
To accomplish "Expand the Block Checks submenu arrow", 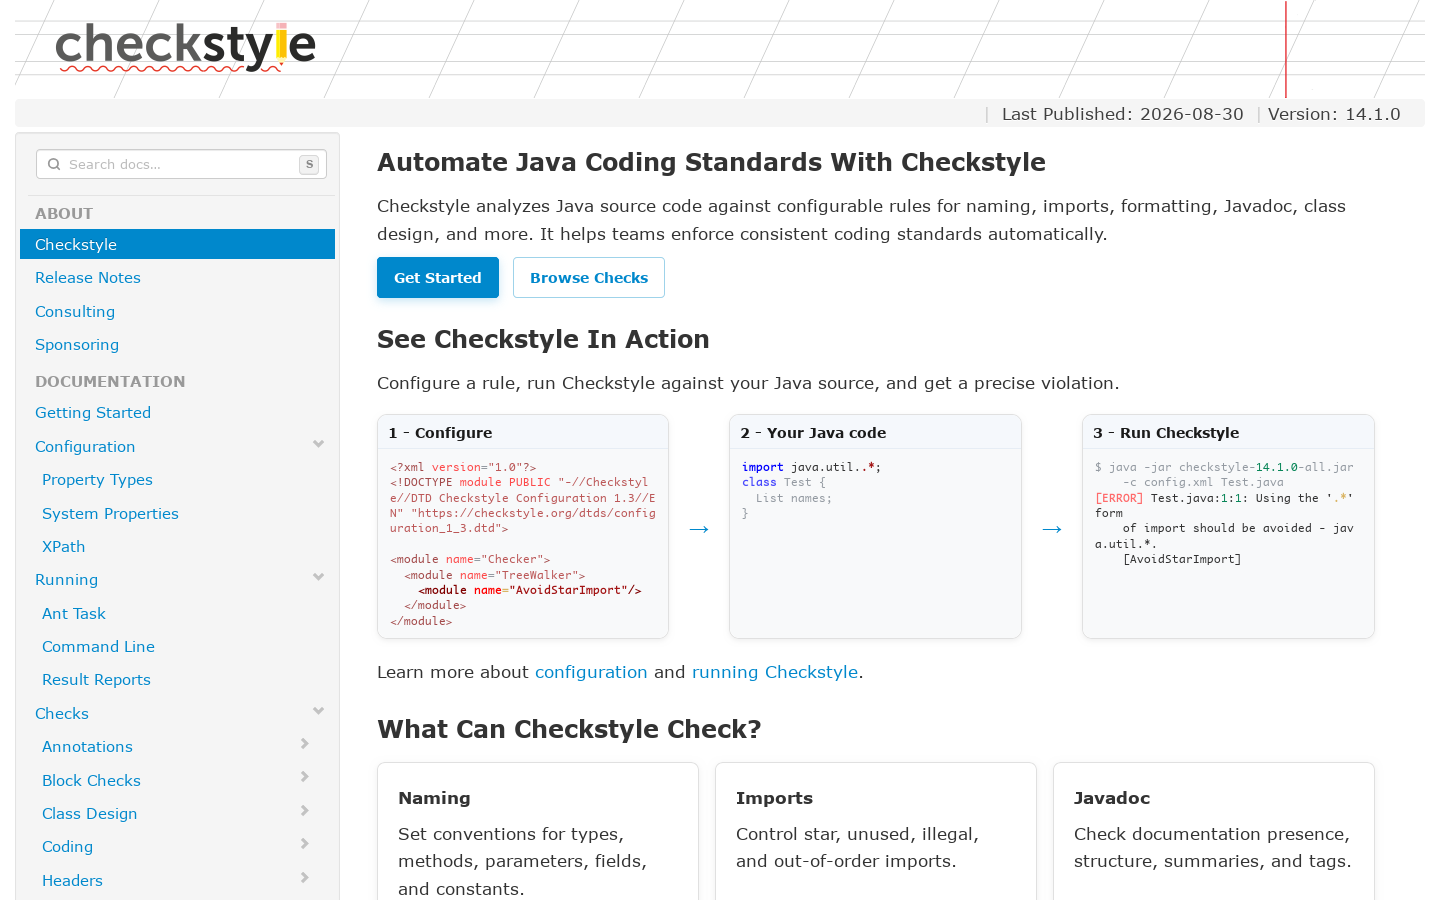I will point(305,777).
